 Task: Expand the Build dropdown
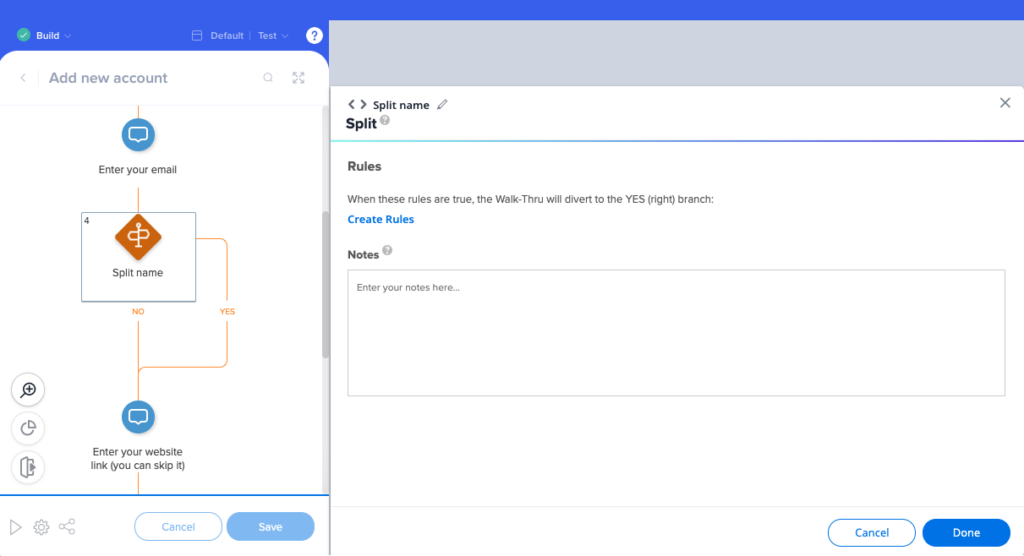45,36
